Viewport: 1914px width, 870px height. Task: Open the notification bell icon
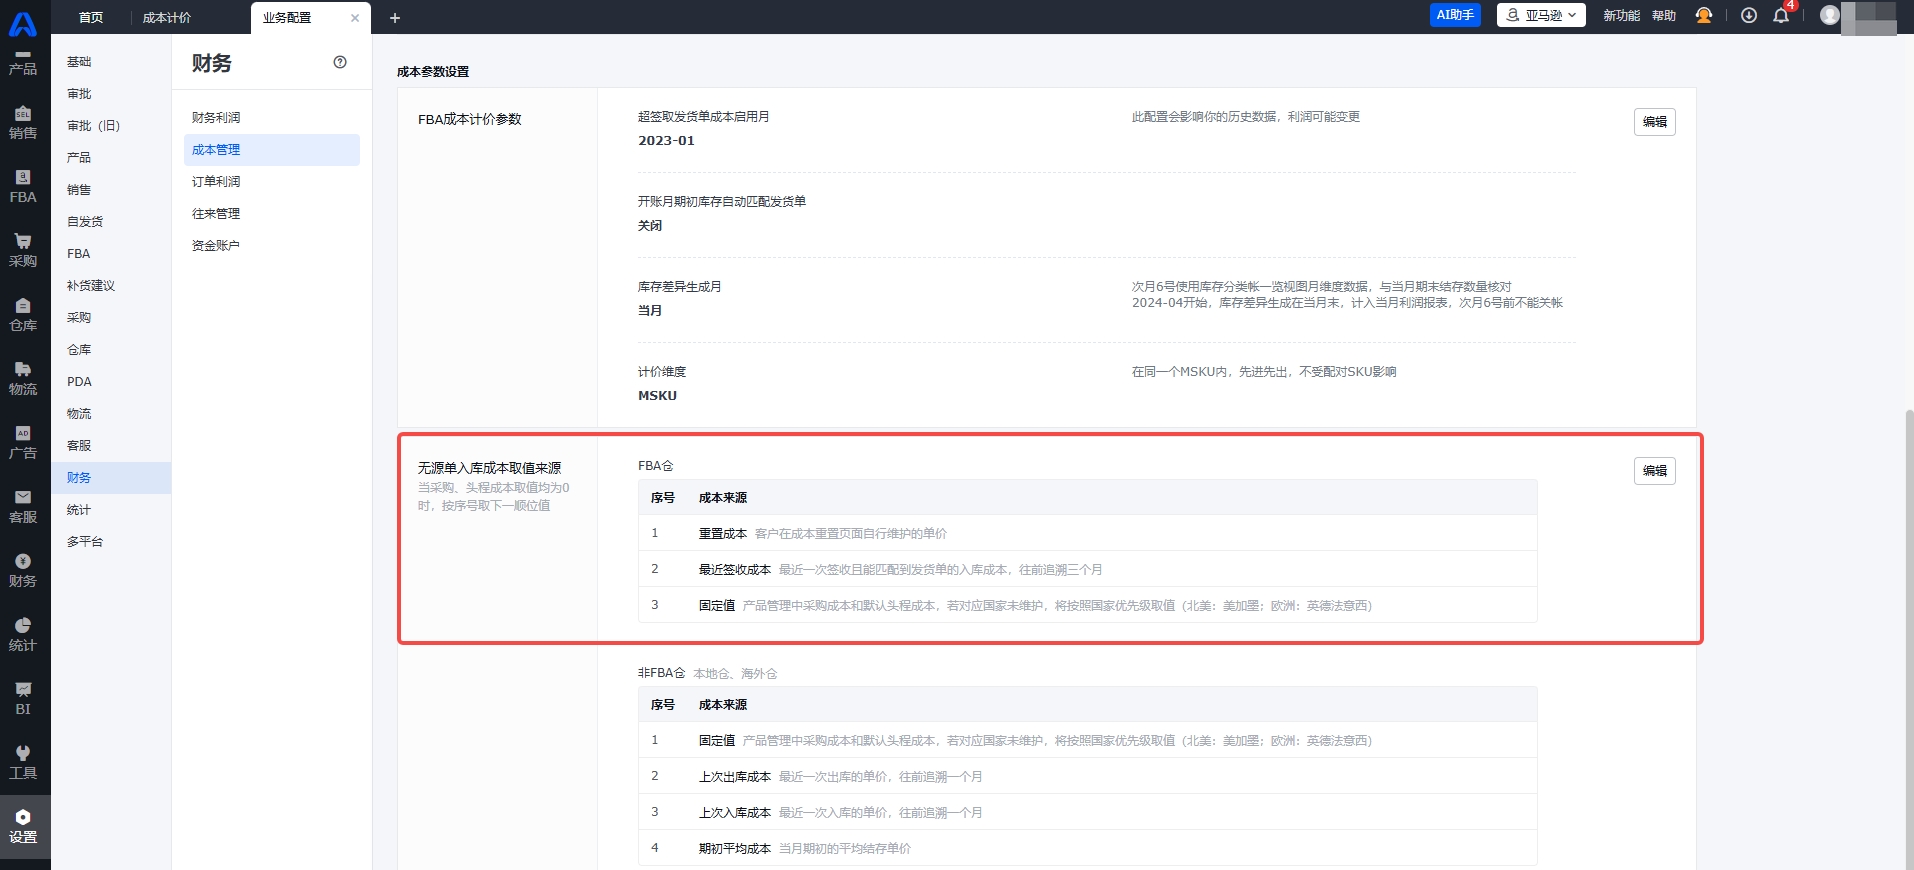click(x=1781, y=15)
